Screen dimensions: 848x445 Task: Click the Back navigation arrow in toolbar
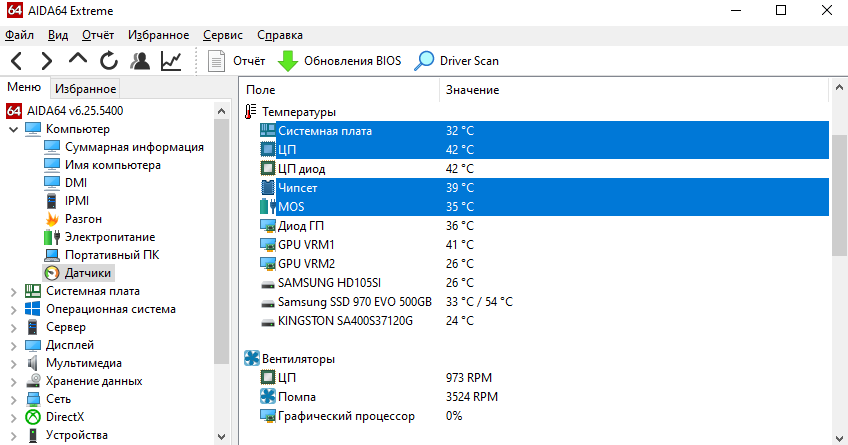point(18,61)
